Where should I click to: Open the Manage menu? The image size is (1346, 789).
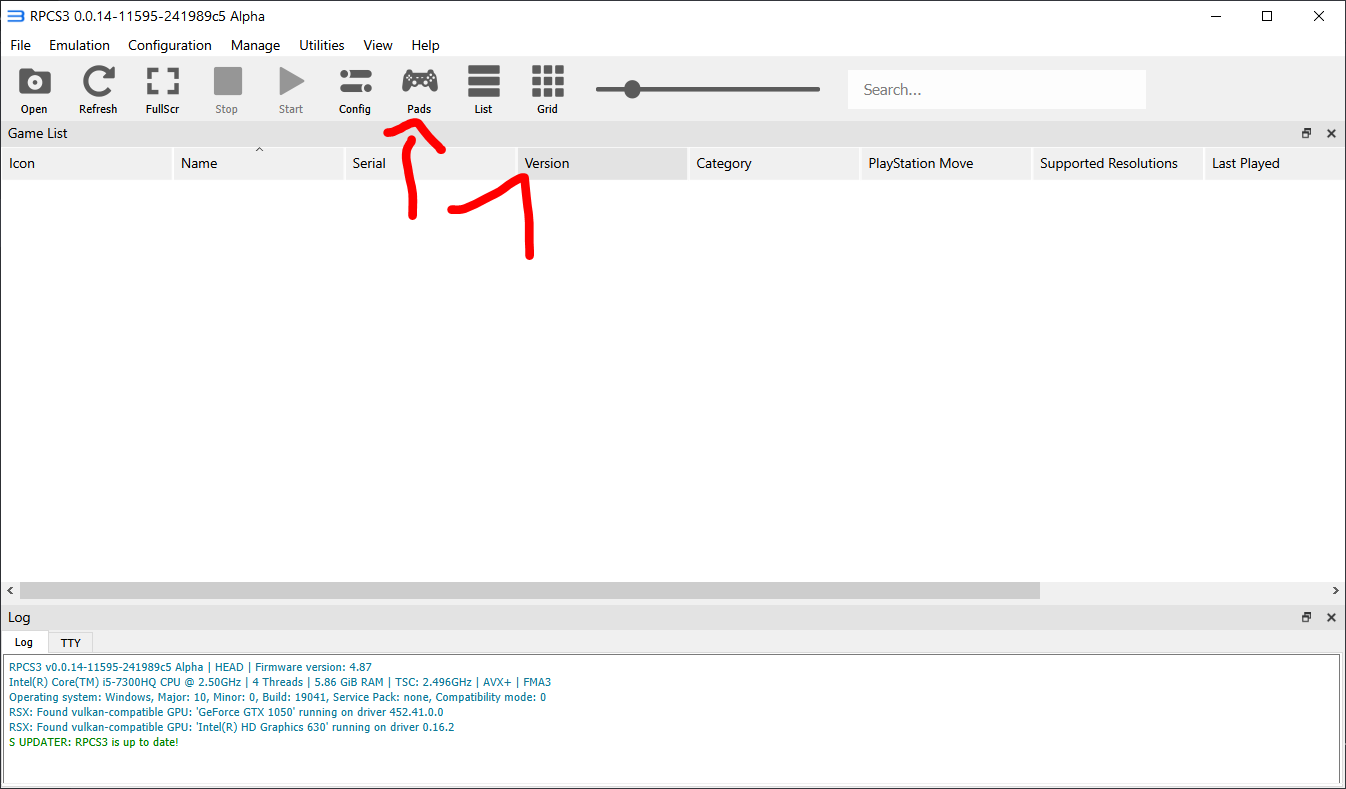click(255, 45)
